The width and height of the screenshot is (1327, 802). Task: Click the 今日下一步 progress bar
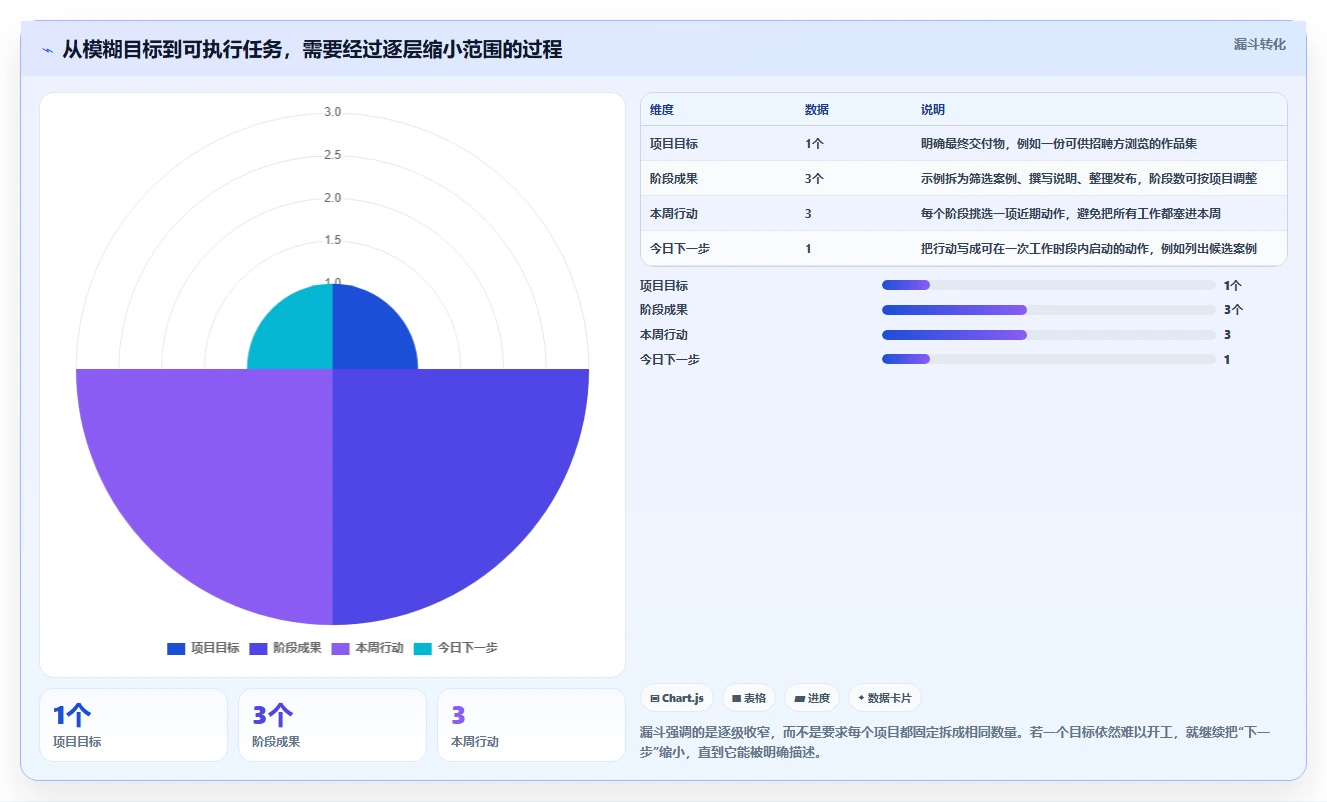coord(1049,359)
